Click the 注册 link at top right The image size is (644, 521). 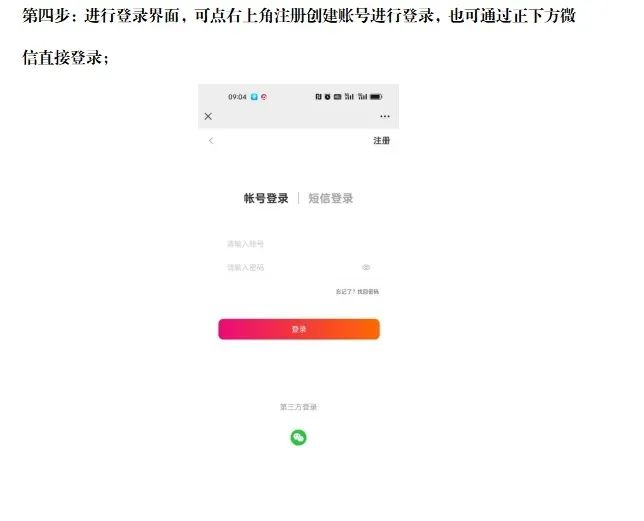[x=382, y=141]
